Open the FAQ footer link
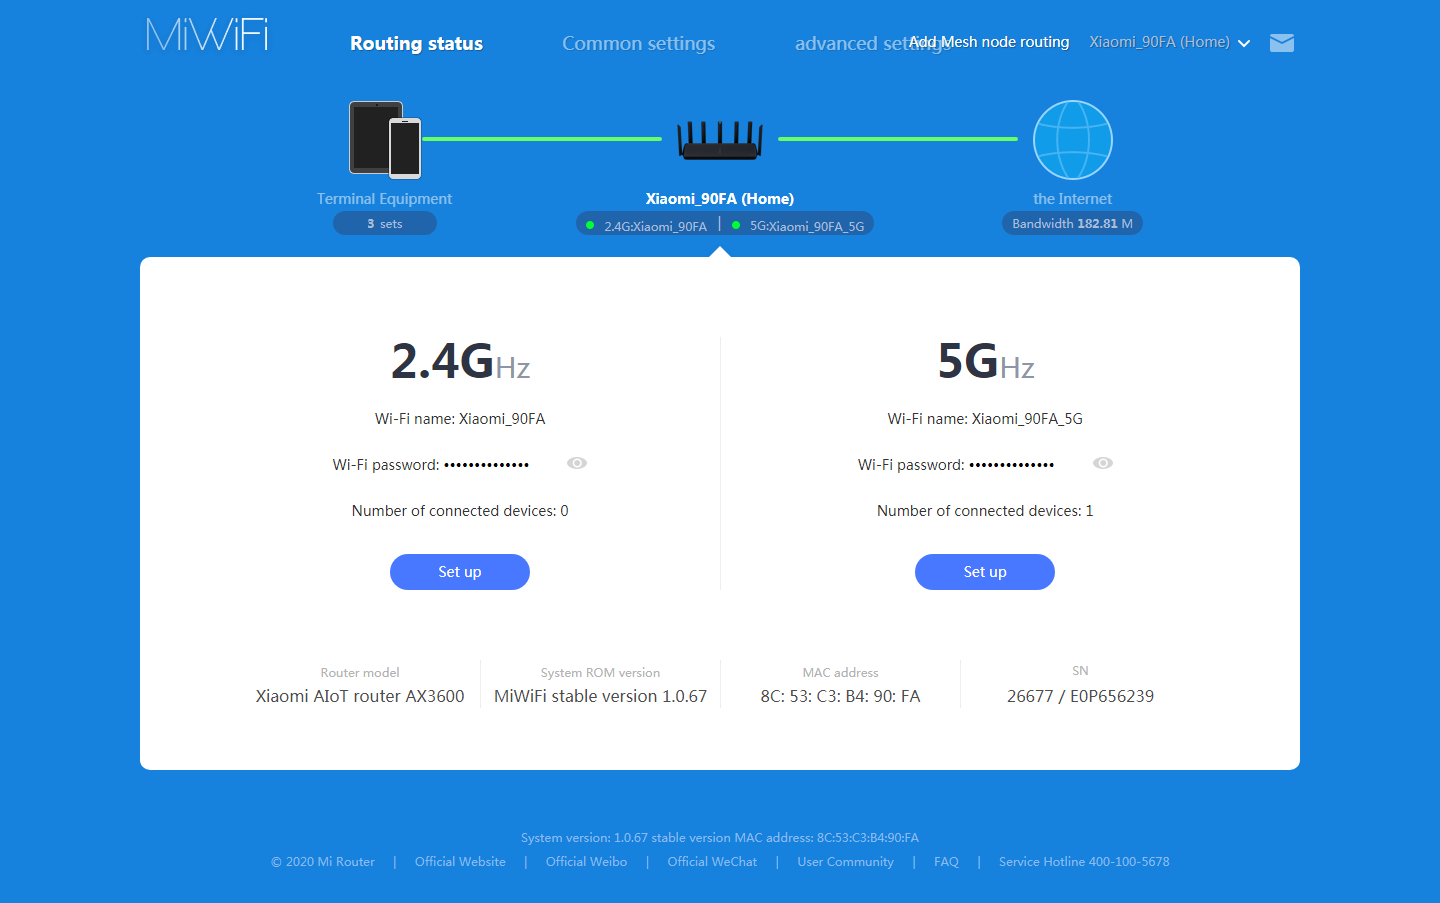 [x=946, y=862]
